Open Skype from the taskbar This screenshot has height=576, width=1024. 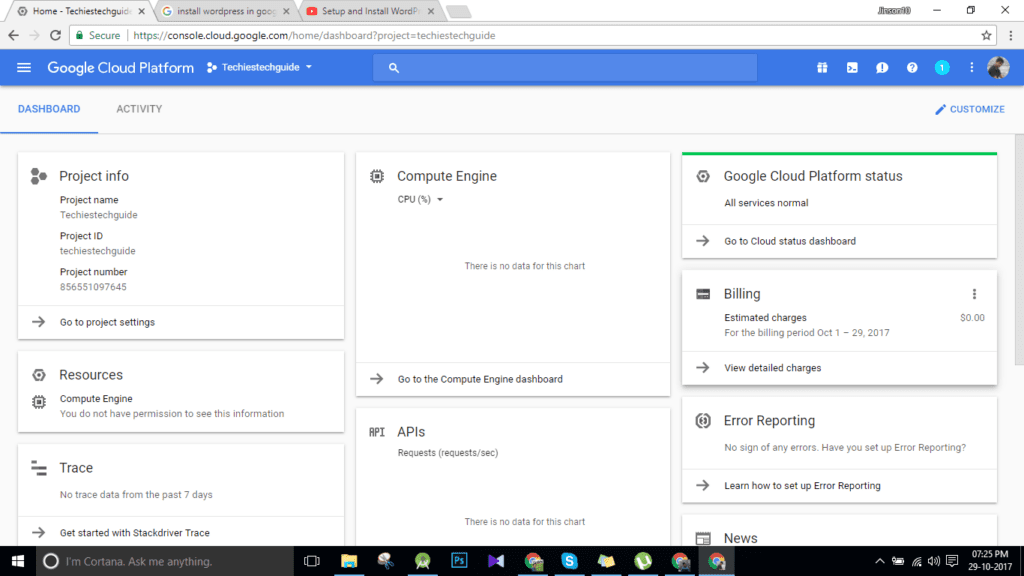coord(569,561)
